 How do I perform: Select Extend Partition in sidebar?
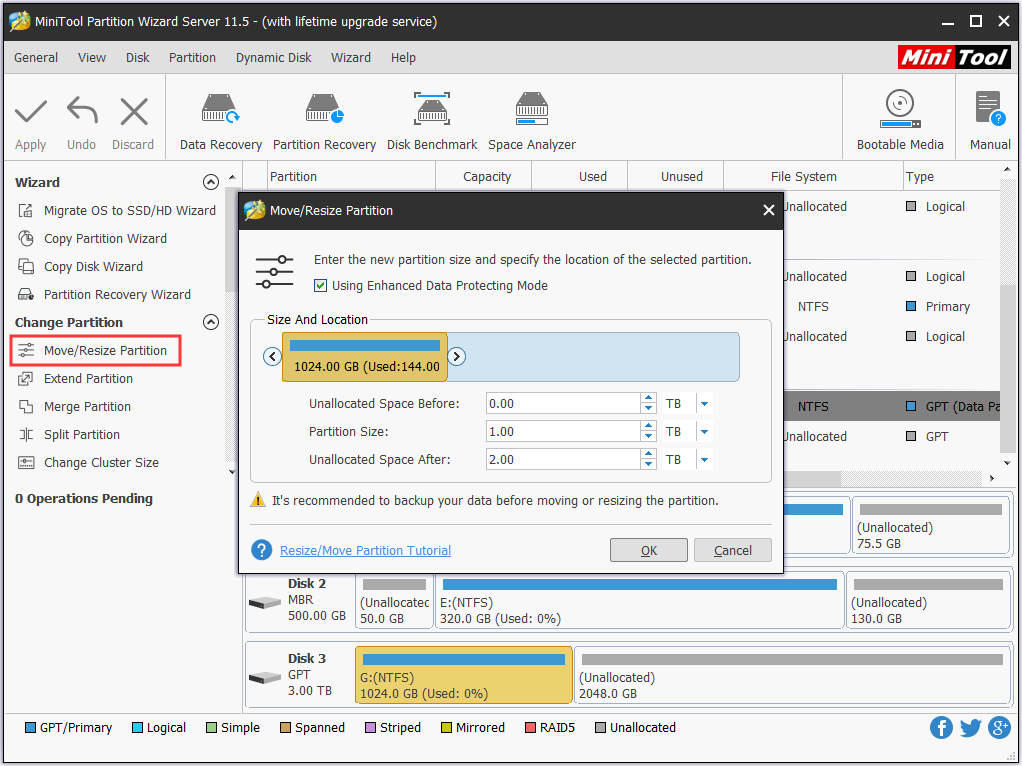click(76, 379)
